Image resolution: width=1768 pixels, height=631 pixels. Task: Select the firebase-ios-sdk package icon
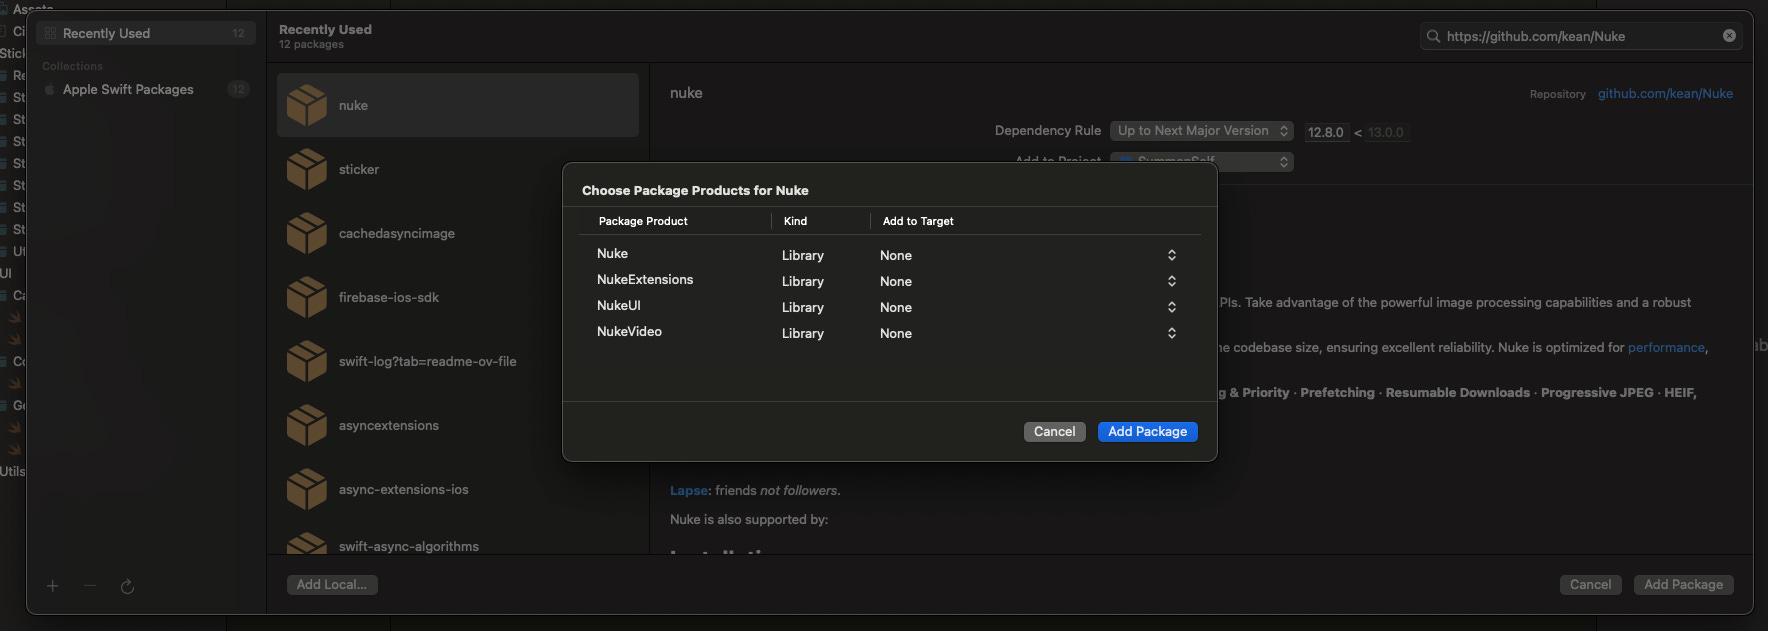tap(306, 297)
